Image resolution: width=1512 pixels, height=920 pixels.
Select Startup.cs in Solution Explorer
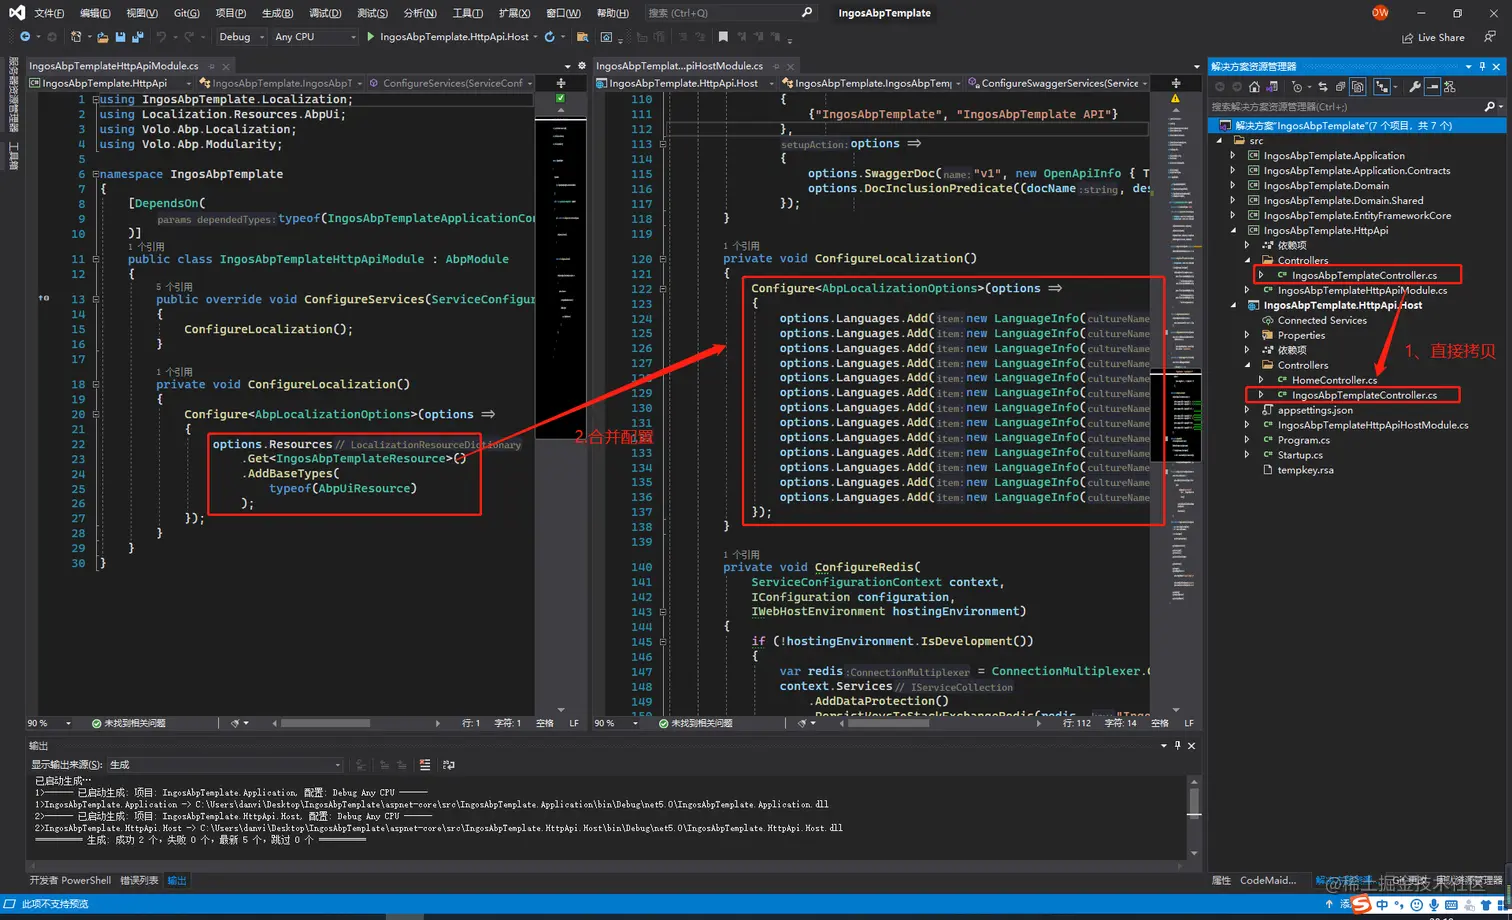click(1300, 455)
